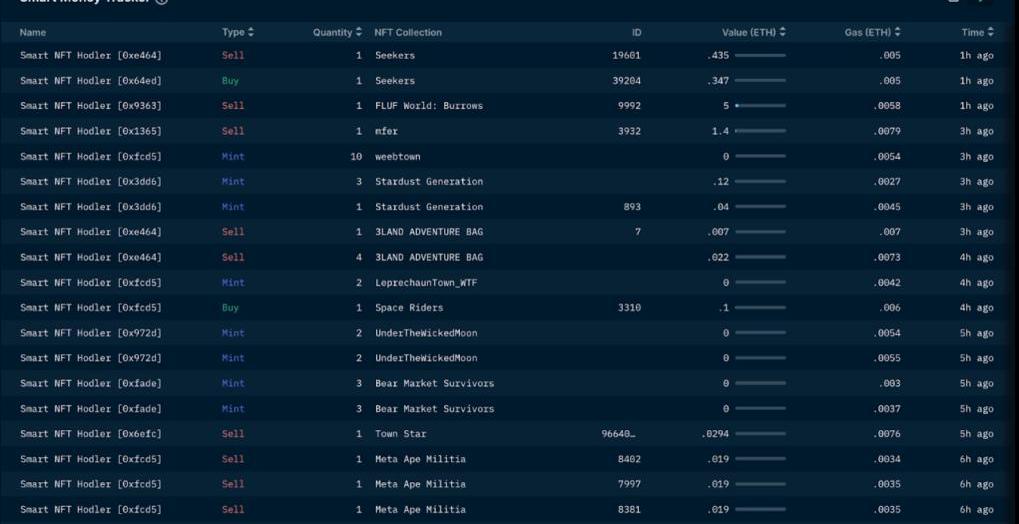1019x524 pixels.
Task: Select the ID column header
Action: (x=636, y=33)
